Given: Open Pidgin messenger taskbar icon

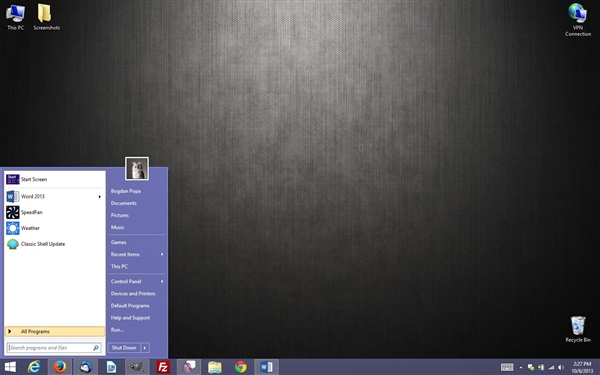Looking at the screenshot, I should click(189, 367).
